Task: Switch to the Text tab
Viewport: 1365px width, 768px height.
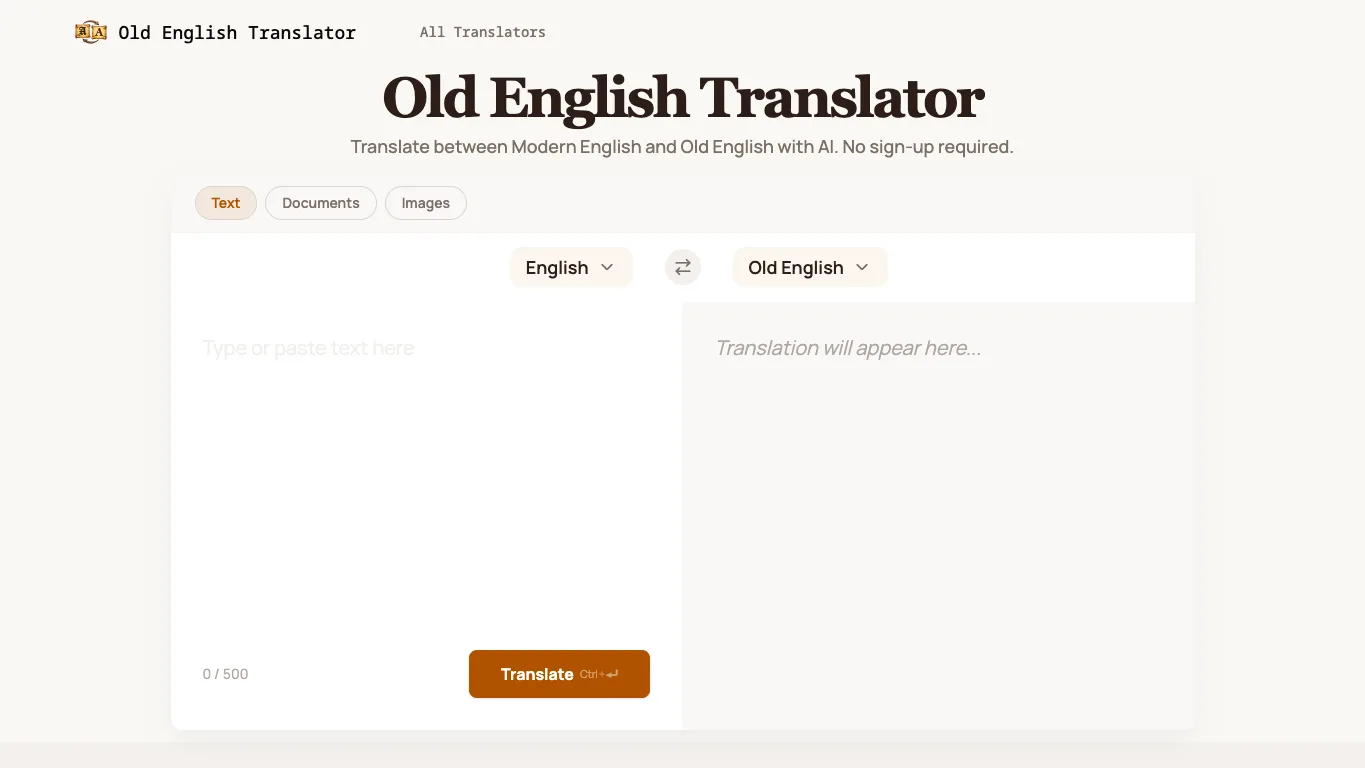Action: pos(226,203)
